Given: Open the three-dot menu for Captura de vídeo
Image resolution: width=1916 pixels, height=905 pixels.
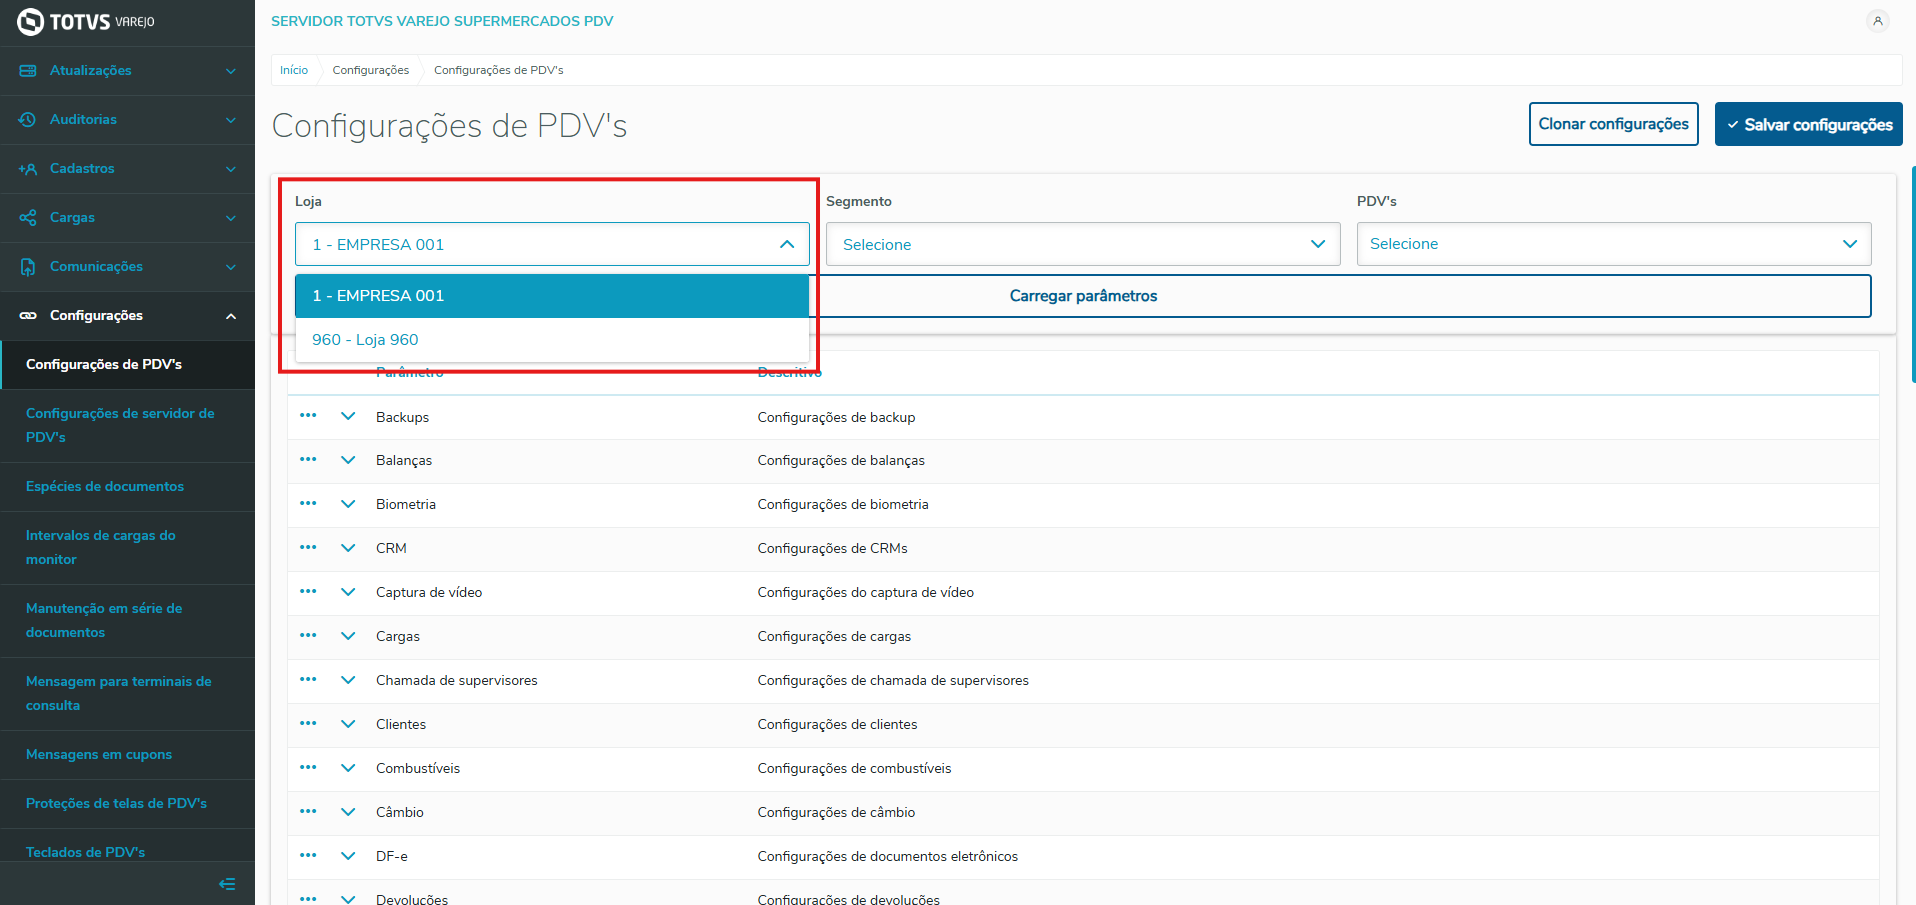Looking at the screenshot, I should [x=308, y=592].
